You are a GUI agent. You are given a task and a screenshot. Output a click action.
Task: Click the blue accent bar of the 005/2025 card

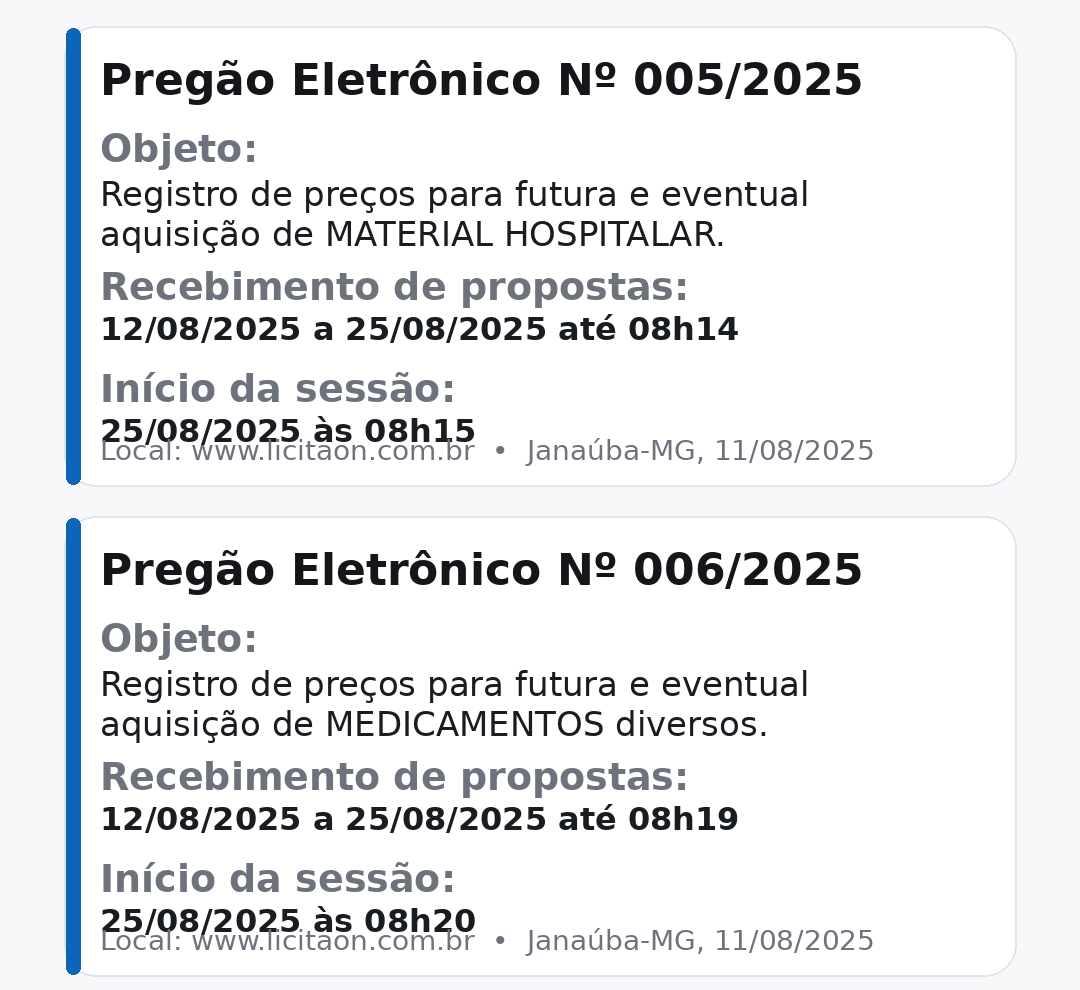point(73,257)
